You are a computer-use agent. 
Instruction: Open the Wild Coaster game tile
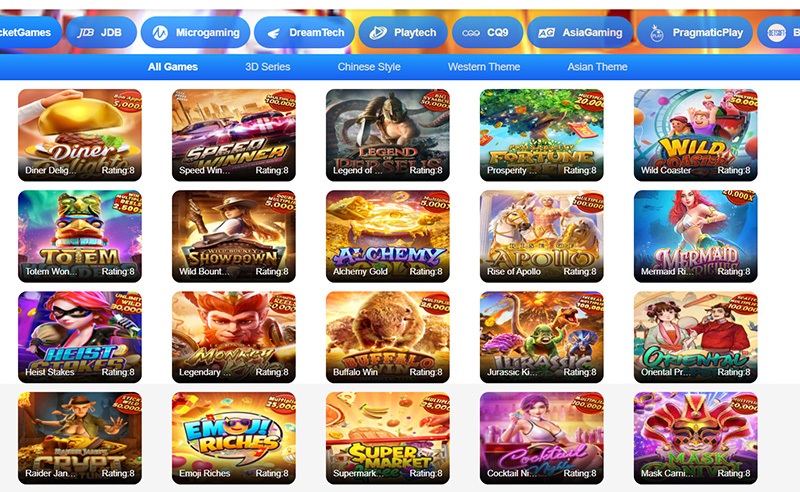click(695, 135)
